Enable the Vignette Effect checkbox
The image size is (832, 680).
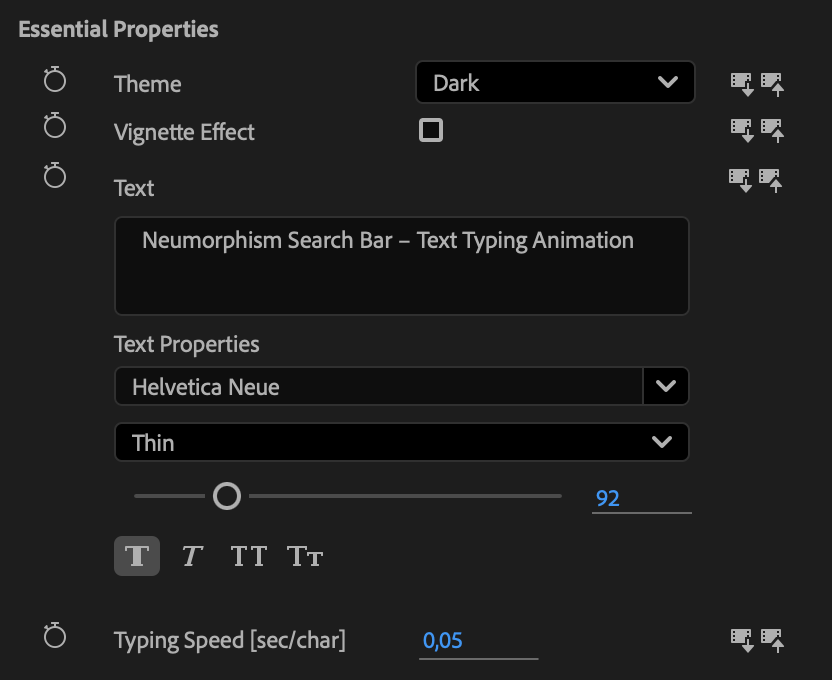pos(431,130)
